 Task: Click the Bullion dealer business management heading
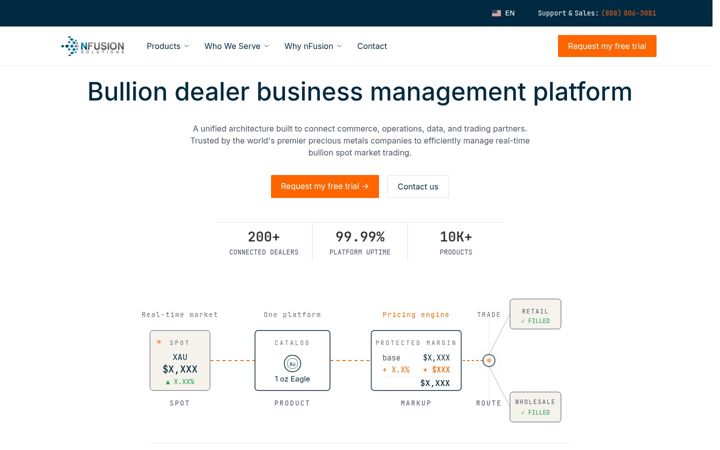point(360,91)
